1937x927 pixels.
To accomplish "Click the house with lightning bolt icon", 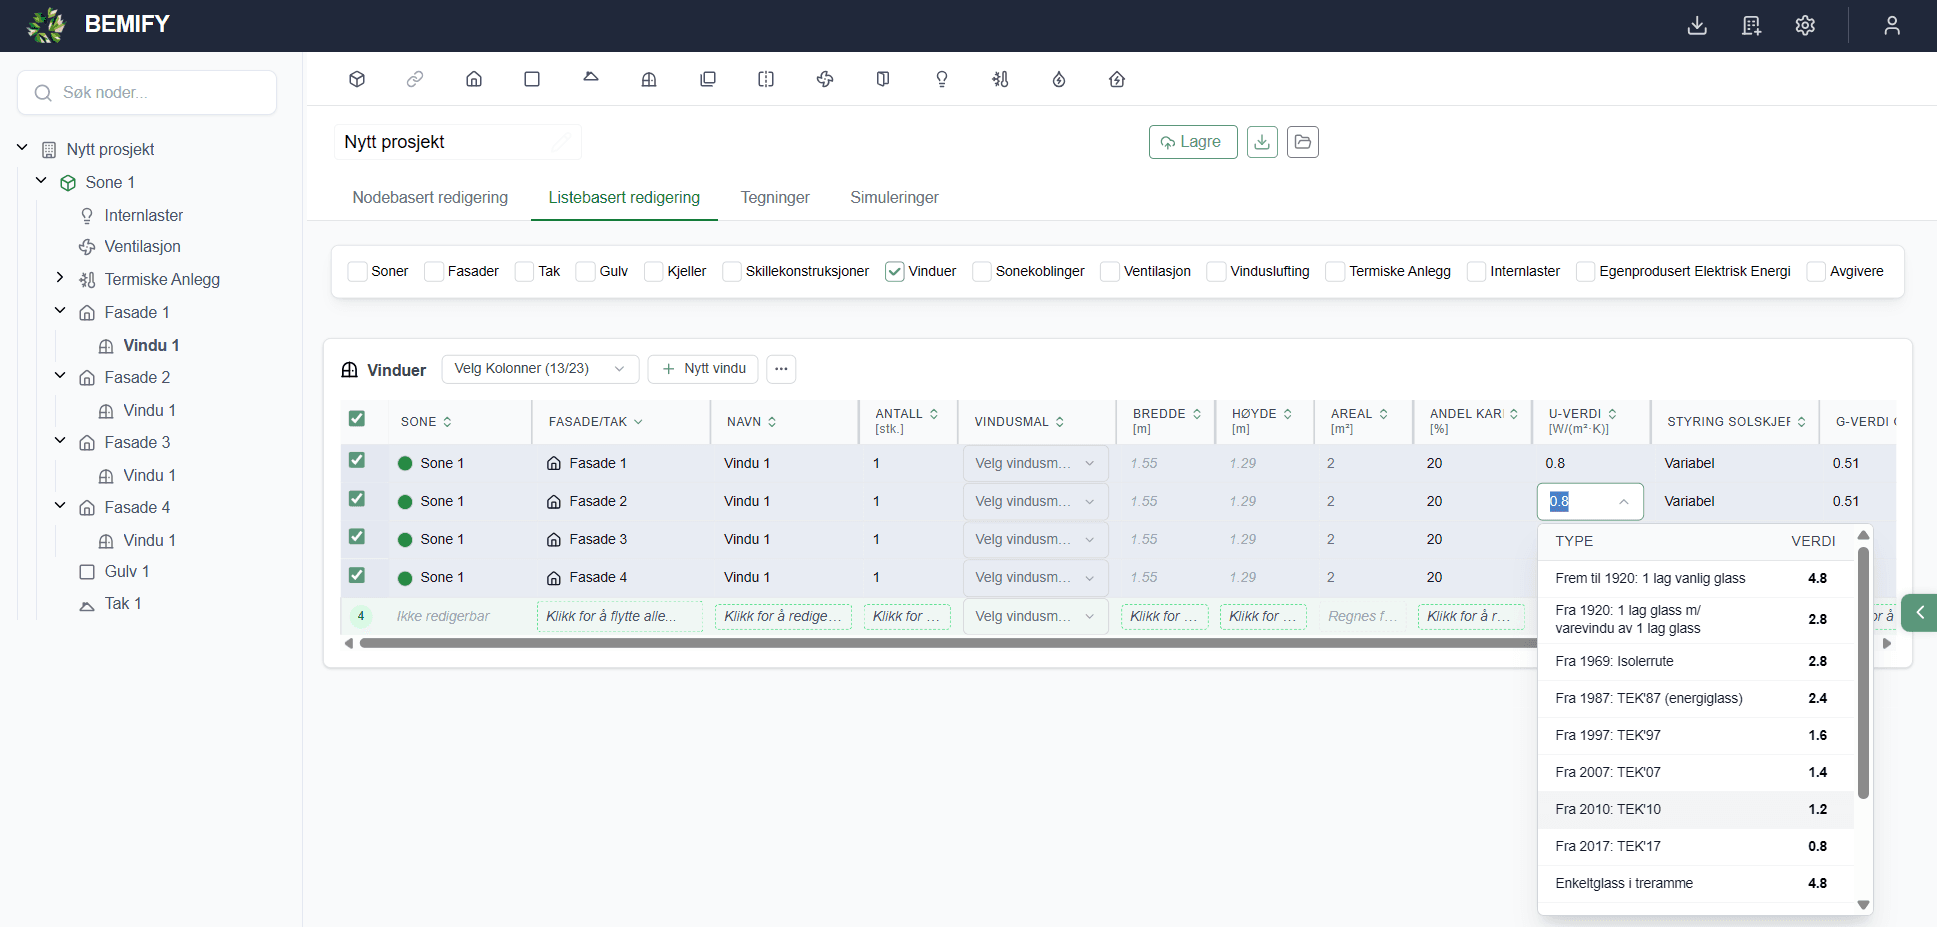I will tap(1117, 79).
